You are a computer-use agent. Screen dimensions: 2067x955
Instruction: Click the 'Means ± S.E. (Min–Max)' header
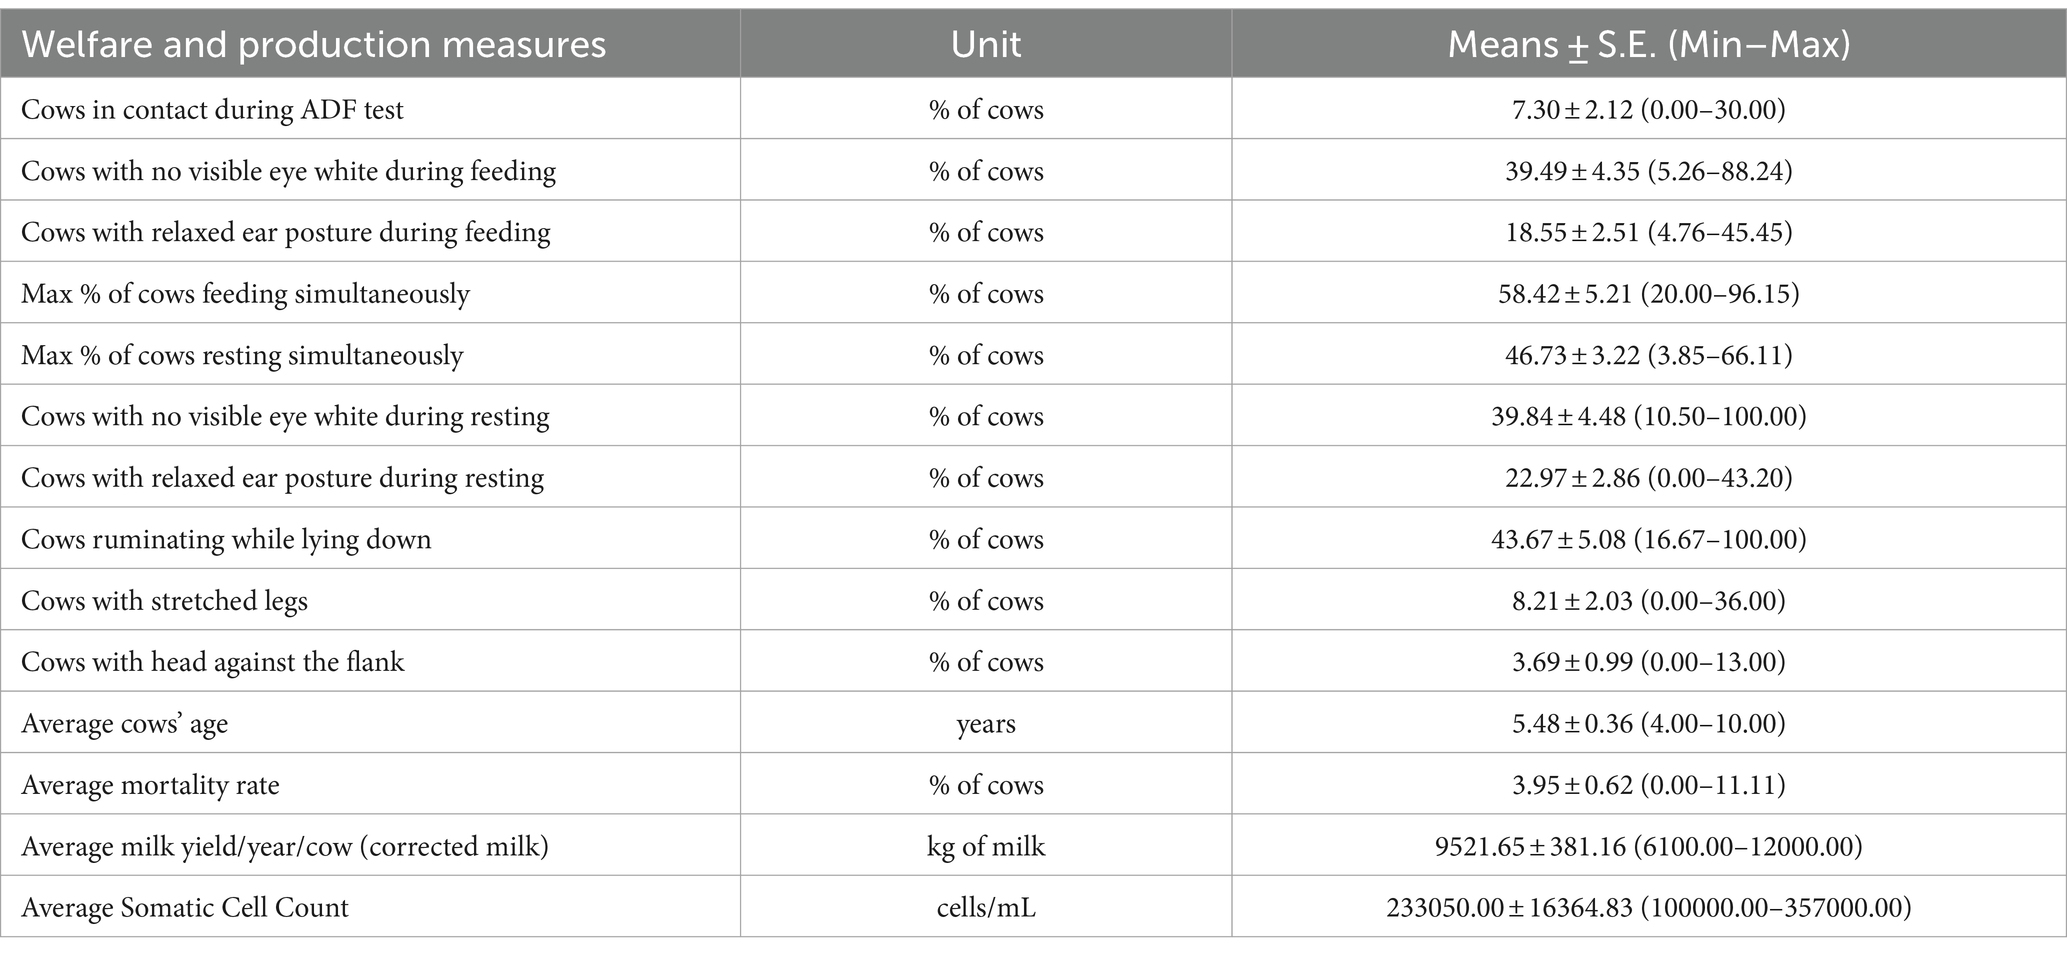coord(1648,45)
